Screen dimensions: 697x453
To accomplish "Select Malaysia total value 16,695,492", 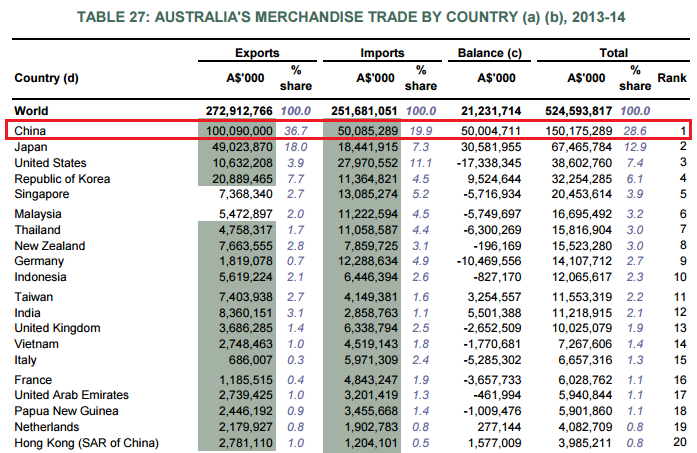I will (582, 214).
